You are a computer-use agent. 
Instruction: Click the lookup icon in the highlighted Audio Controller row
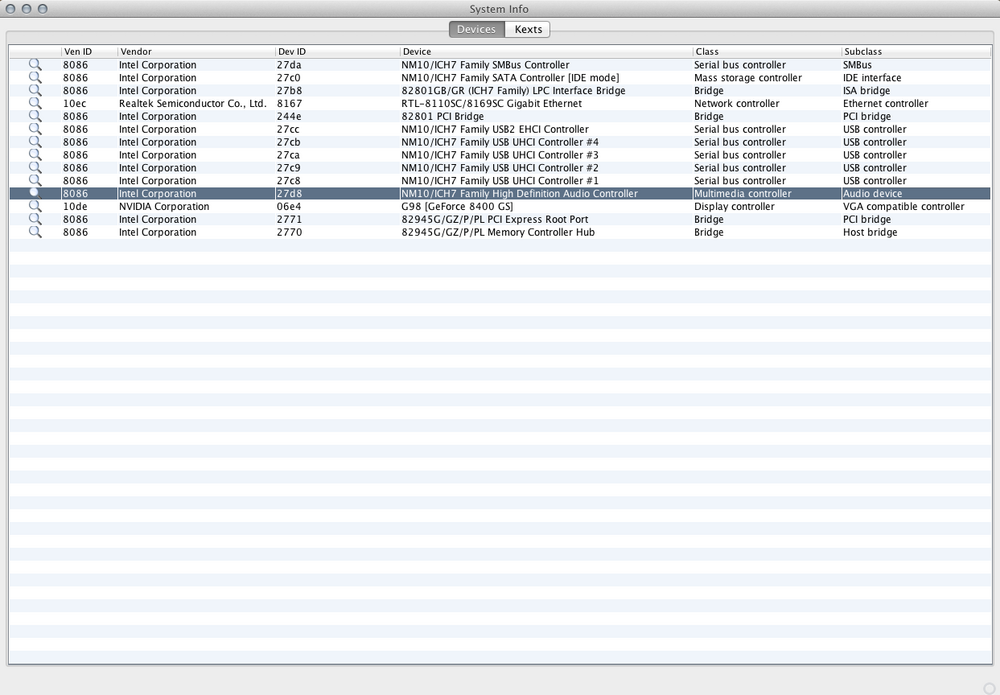(35, 193)
